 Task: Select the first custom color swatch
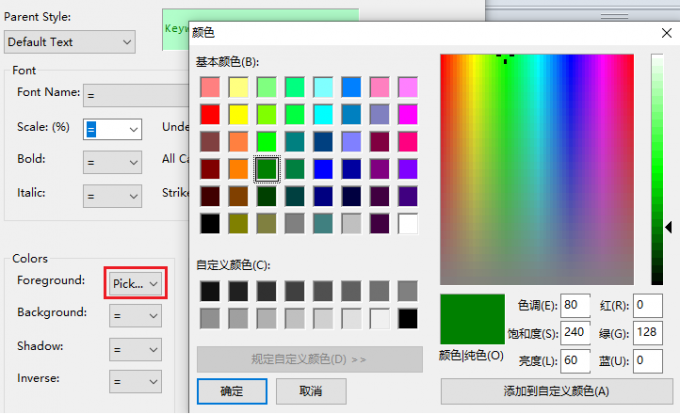pyautogui.click(x=210, y=291)
